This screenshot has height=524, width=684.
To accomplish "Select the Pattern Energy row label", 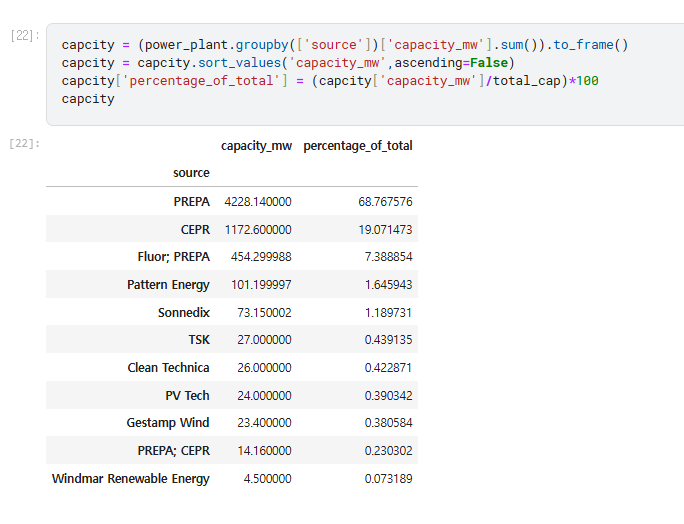I will [168, 285].
